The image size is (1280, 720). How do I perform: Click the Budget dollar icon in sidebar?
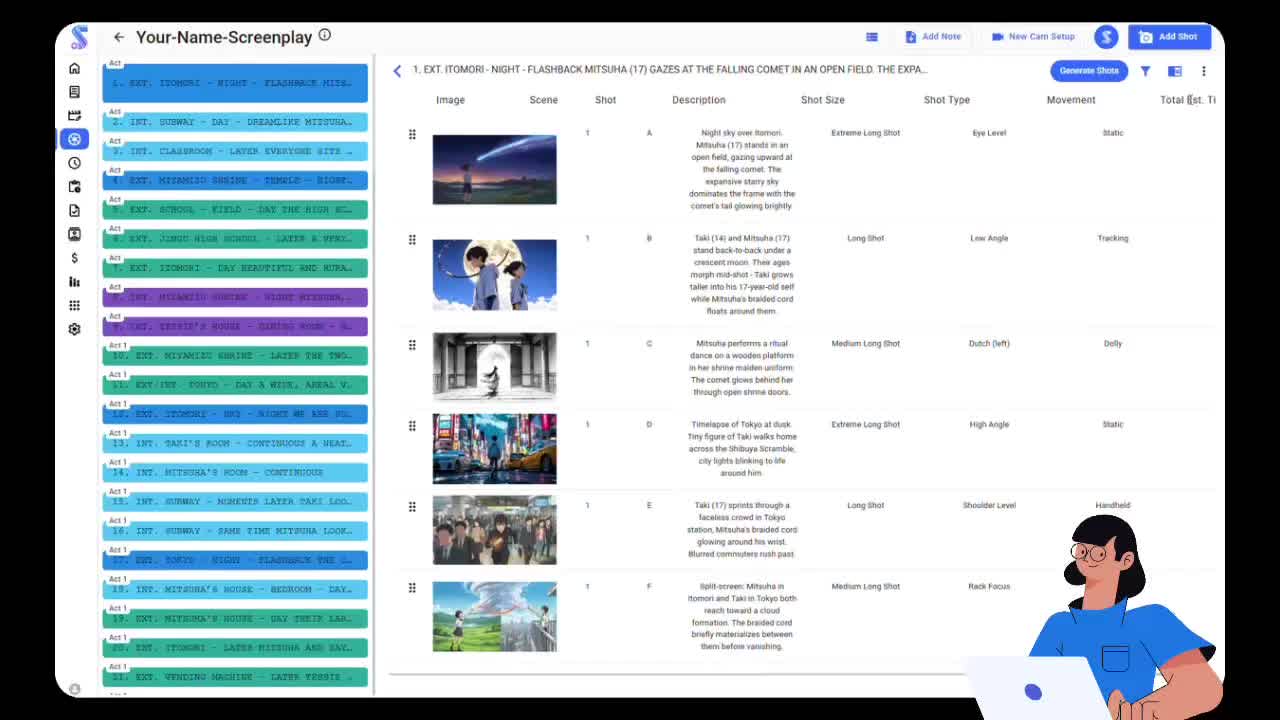click(x=74, y=257)
